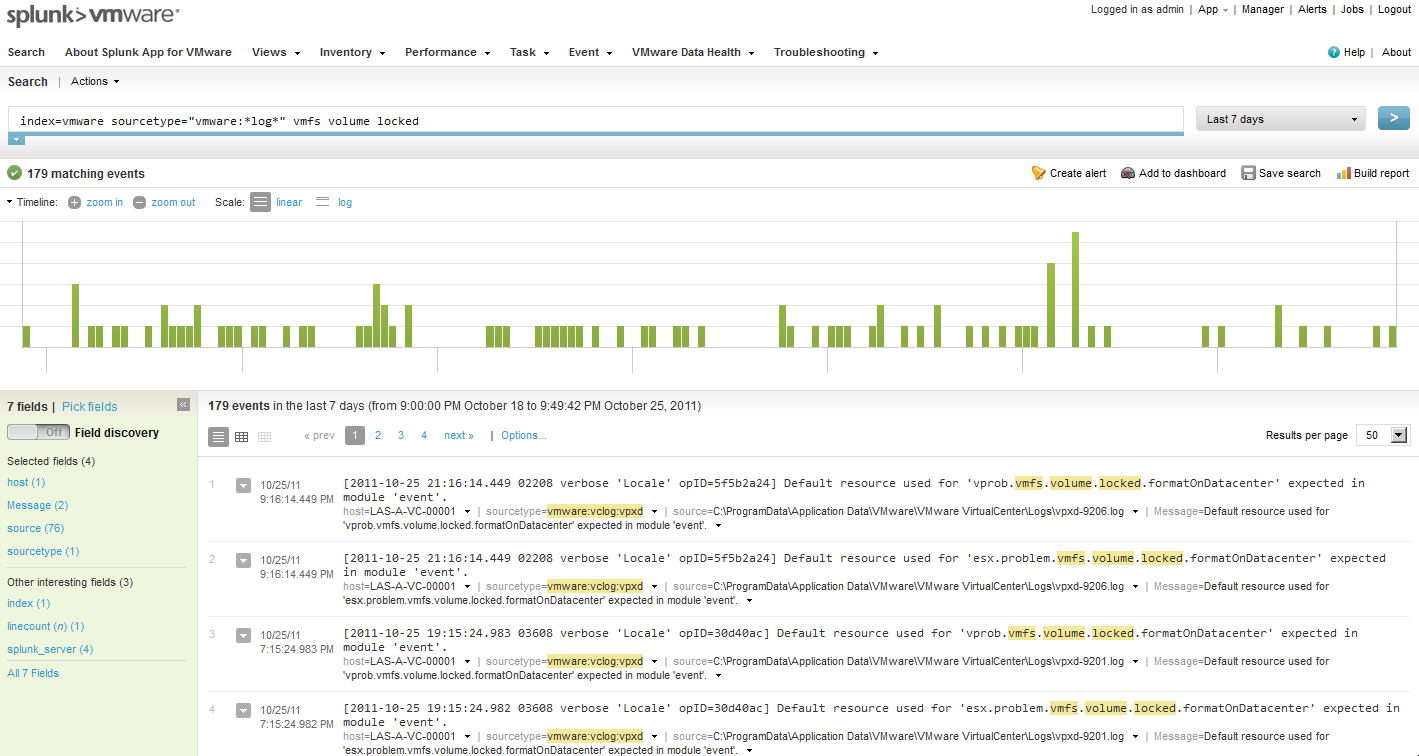Image resolution: width=1419 pixels, height=756 pixels.
Task: Click the Help question mark icon
Action: coord(1333,52)
